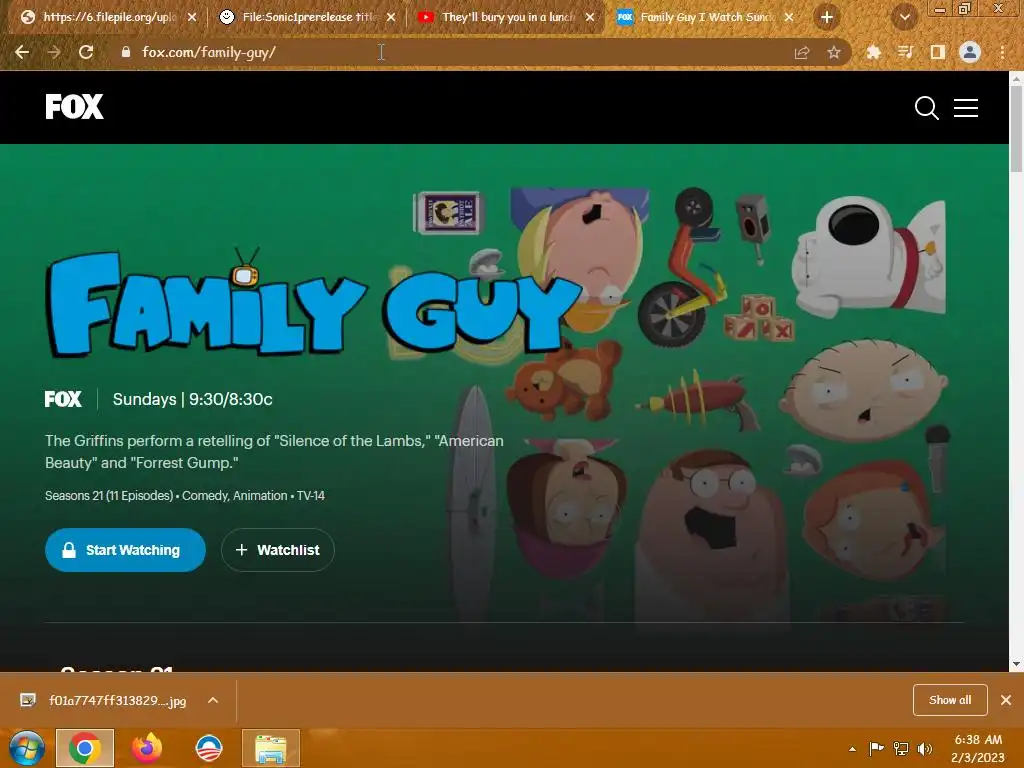Click Action Center flag icon

point(876,748)
